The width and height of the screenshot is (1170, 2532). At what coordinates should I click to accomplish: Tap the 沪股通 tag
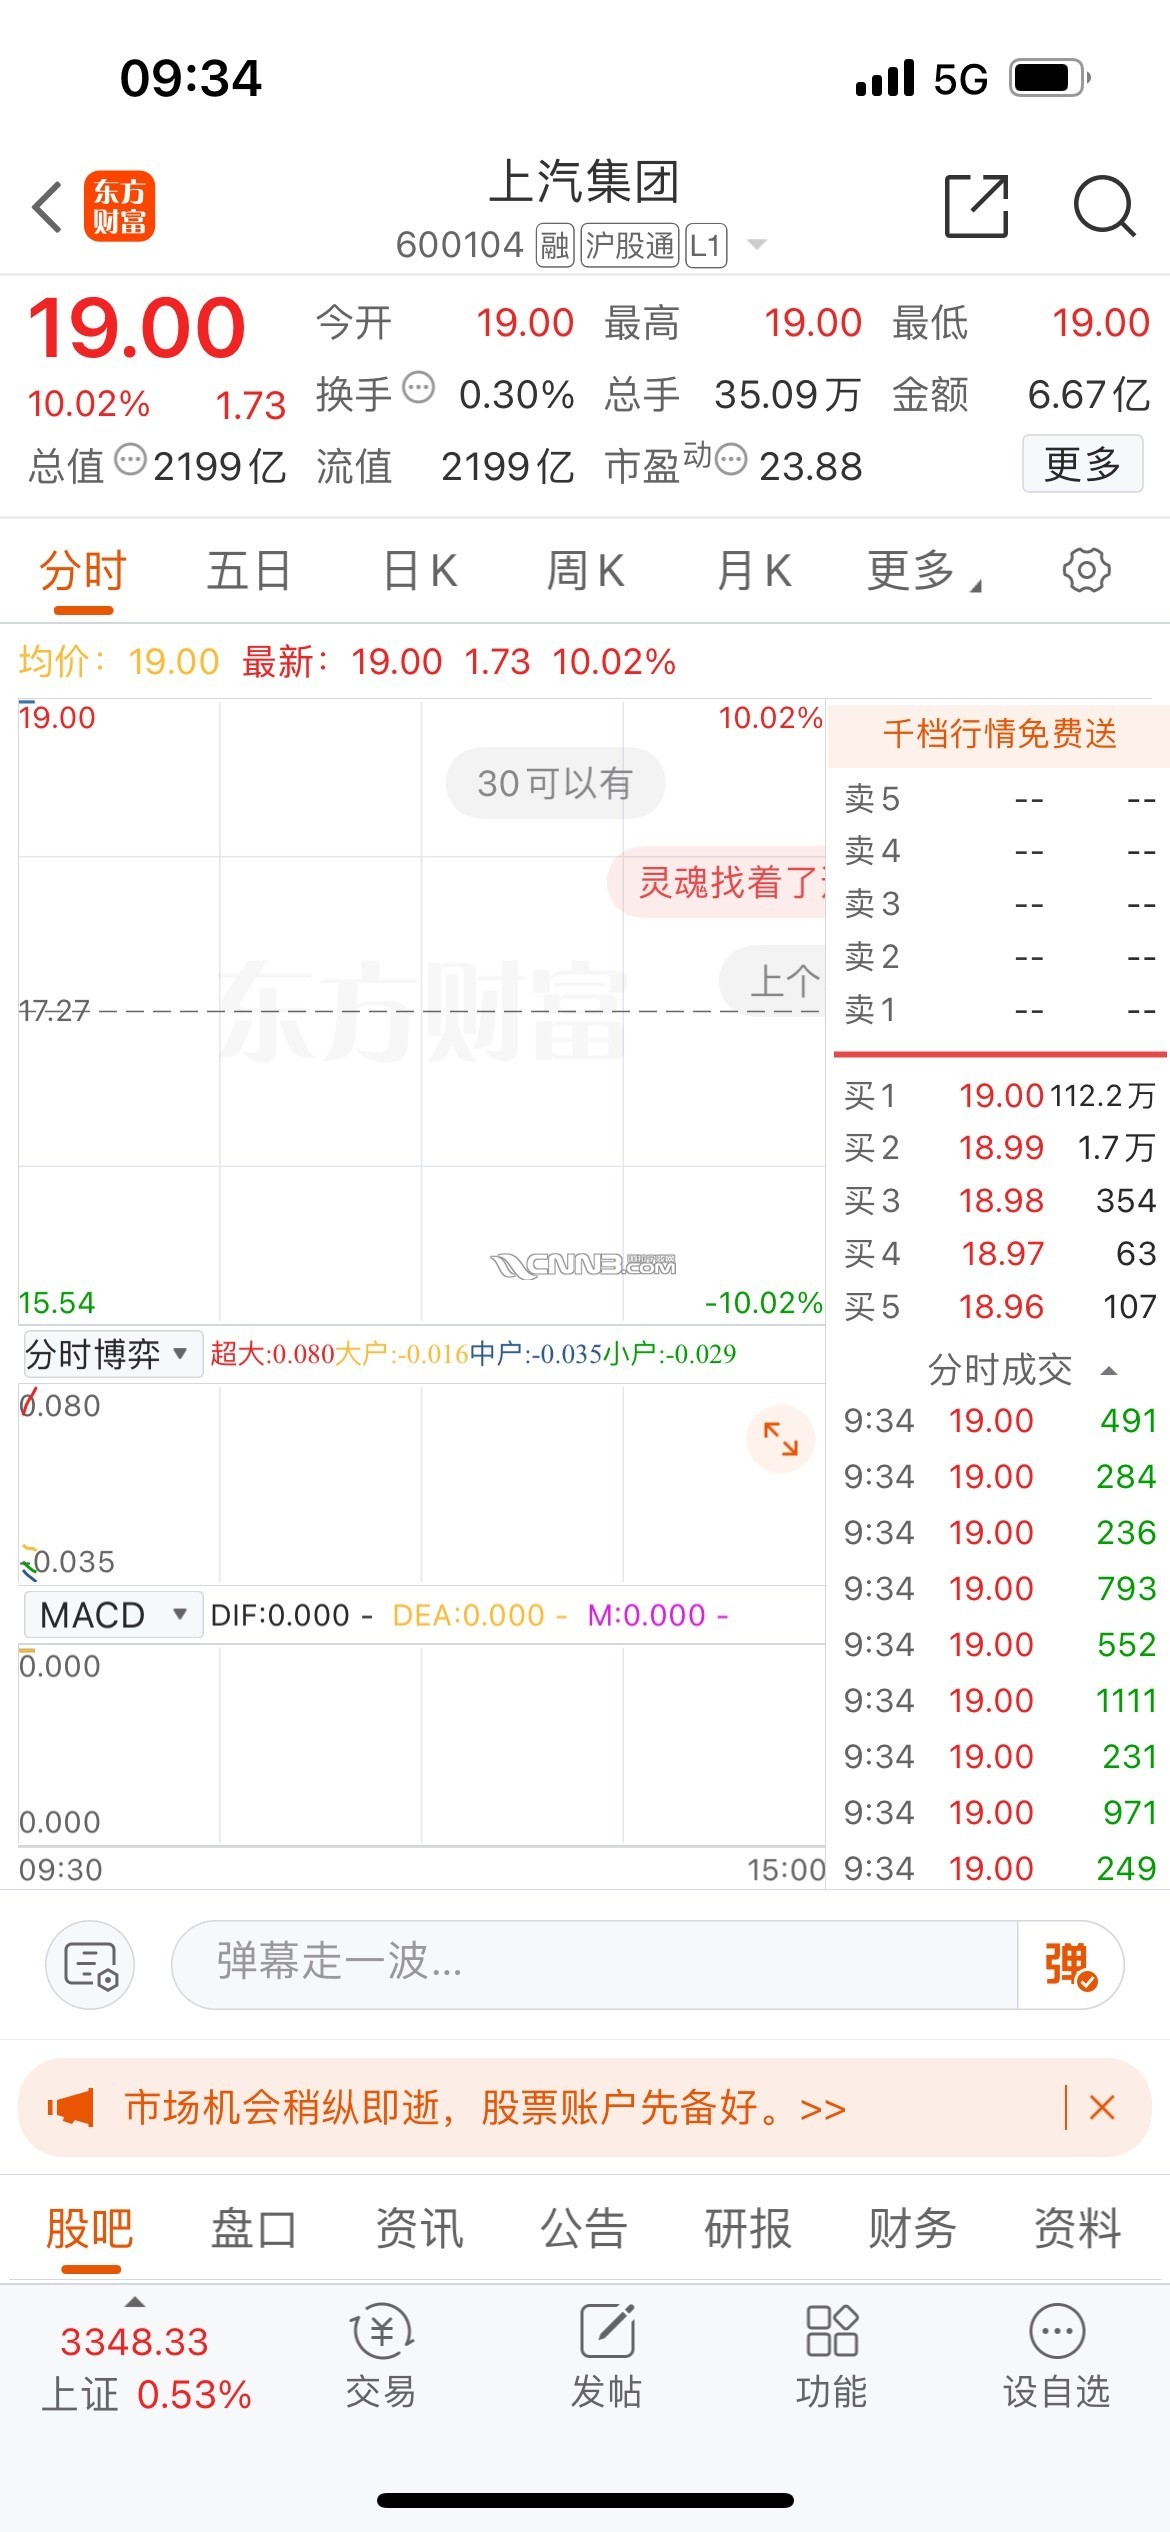[630, 244]
